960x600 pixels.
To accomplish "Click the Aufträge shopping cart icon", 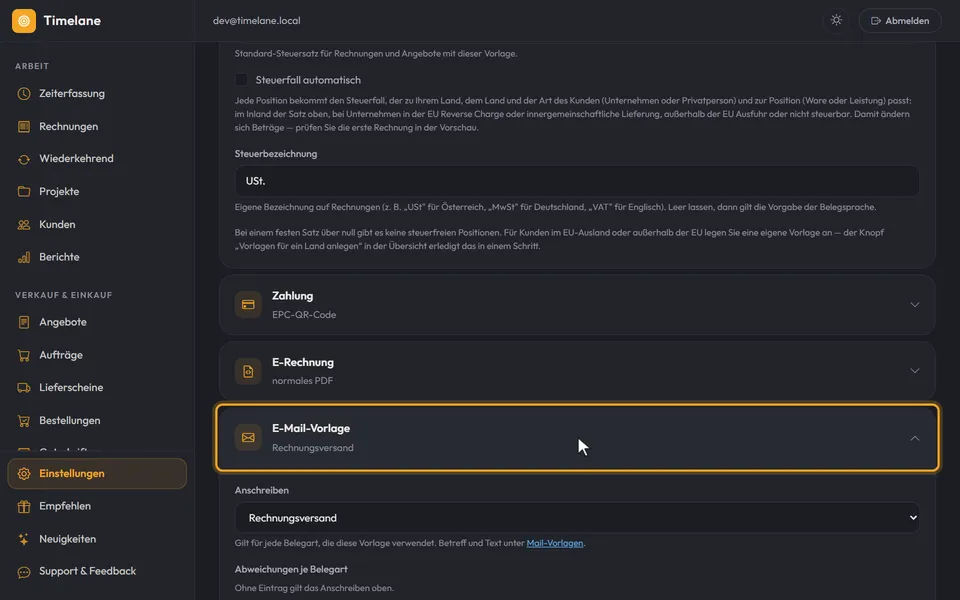I will (x=24, y=355).
